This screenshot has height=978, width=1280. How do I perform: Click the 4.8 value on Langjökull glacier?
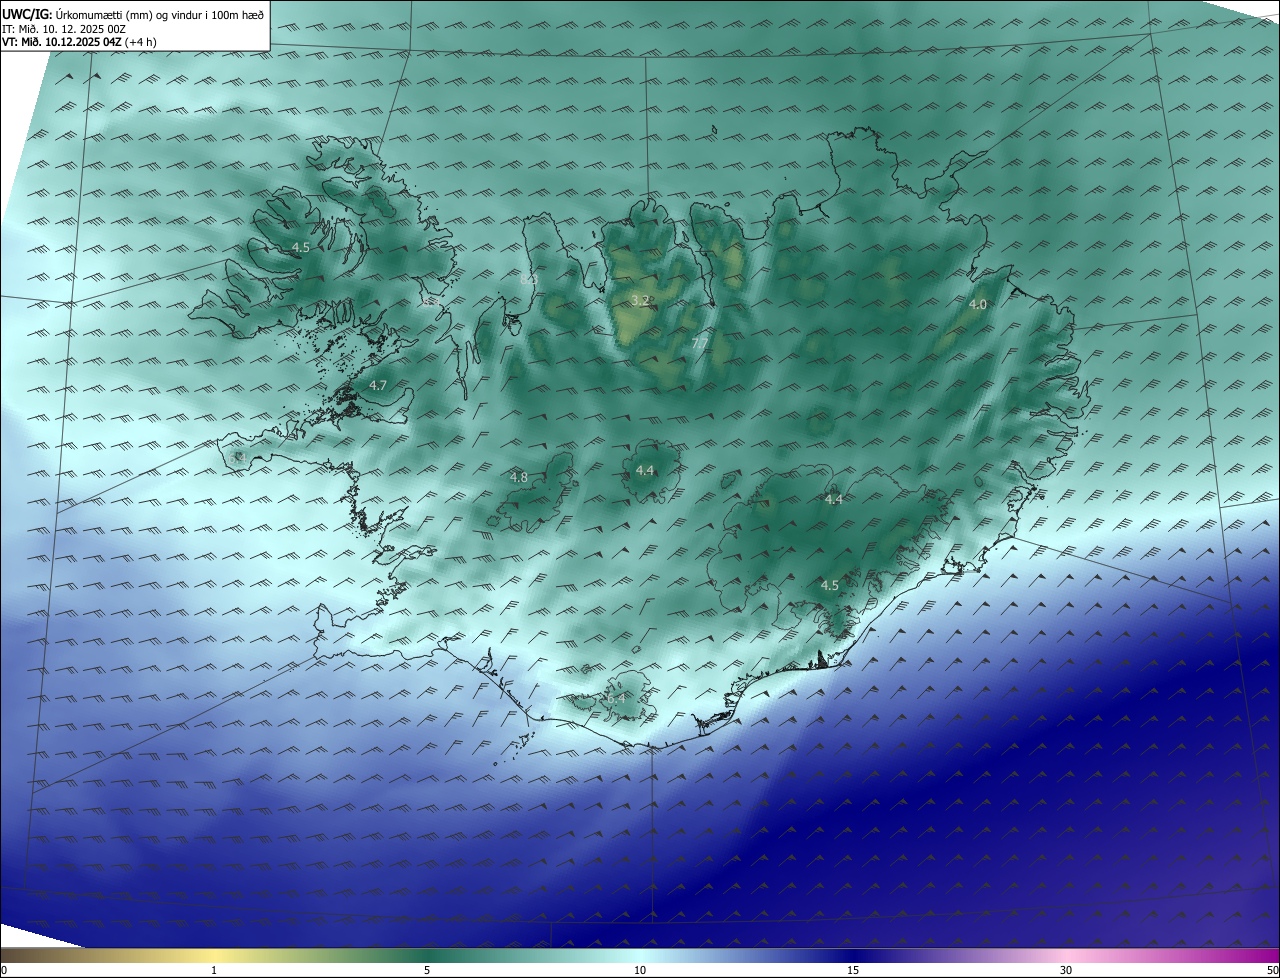518,478
